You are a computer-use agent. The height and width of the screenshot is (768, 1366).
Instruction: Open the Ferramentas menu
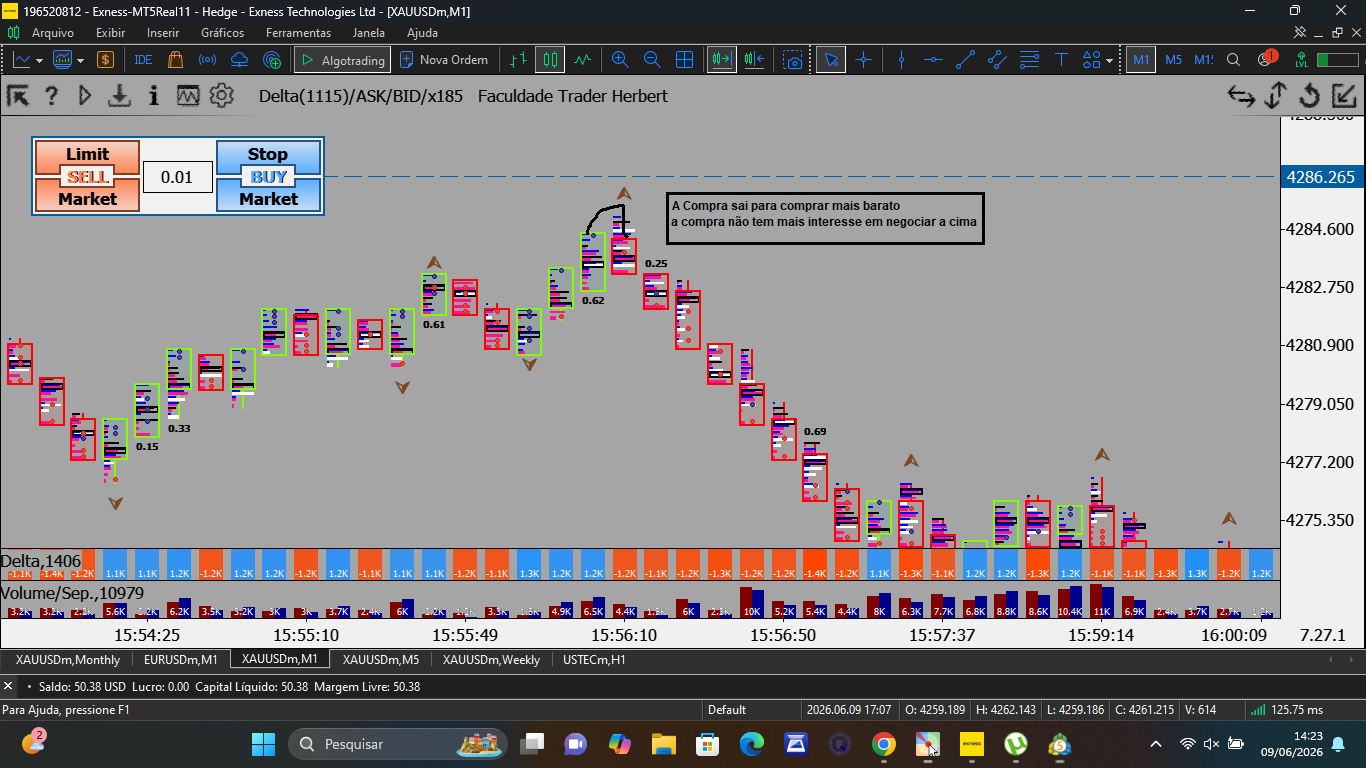tap(298, 33)
